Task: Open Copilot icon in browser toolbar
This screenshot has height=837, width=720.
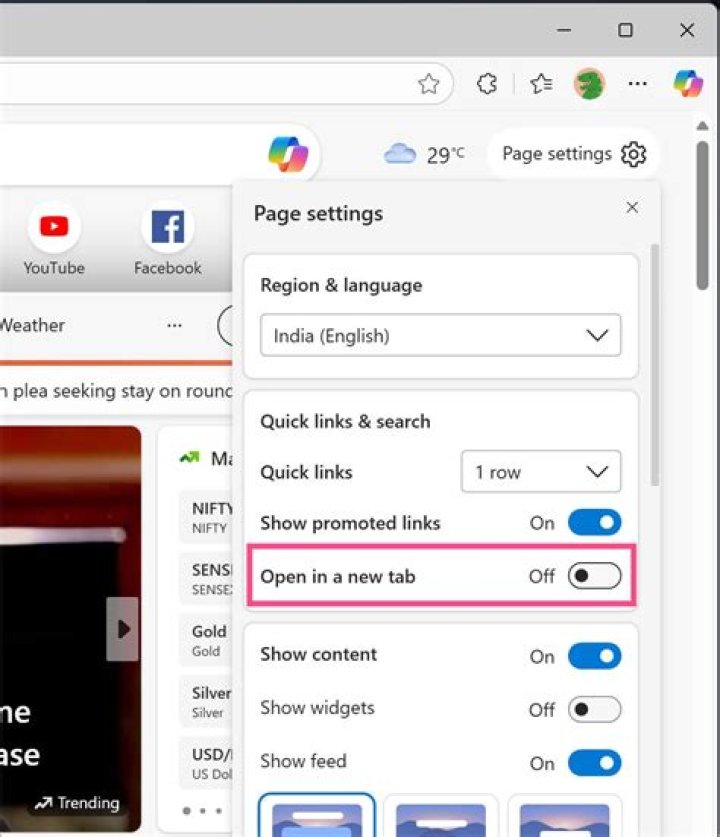Action: [x=688, y=84]
